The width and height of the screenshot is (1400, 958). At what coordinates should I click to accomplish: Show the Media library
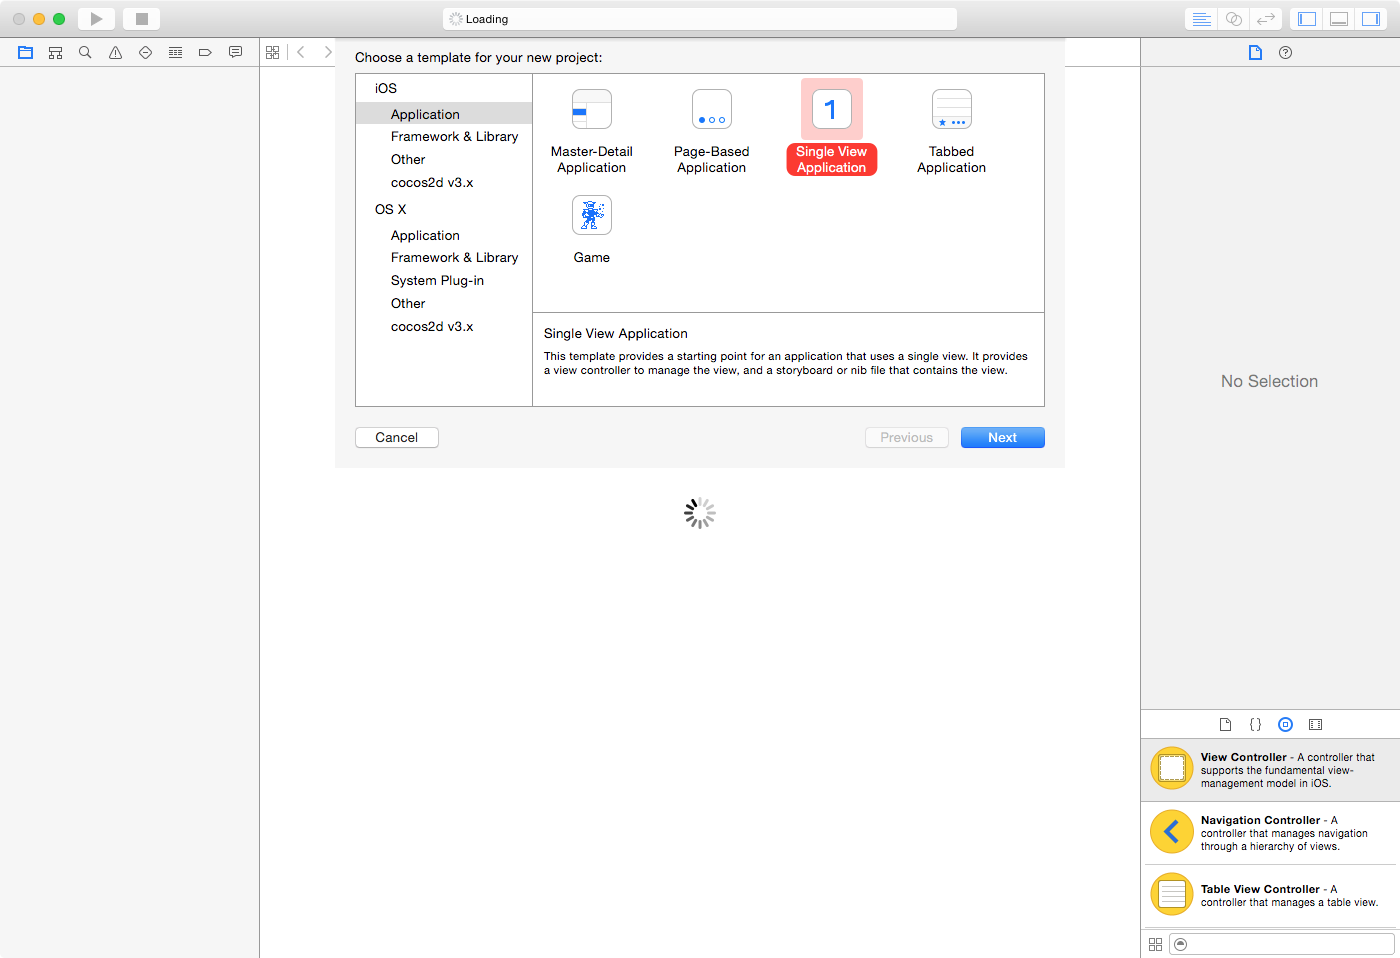point(1316,725)
